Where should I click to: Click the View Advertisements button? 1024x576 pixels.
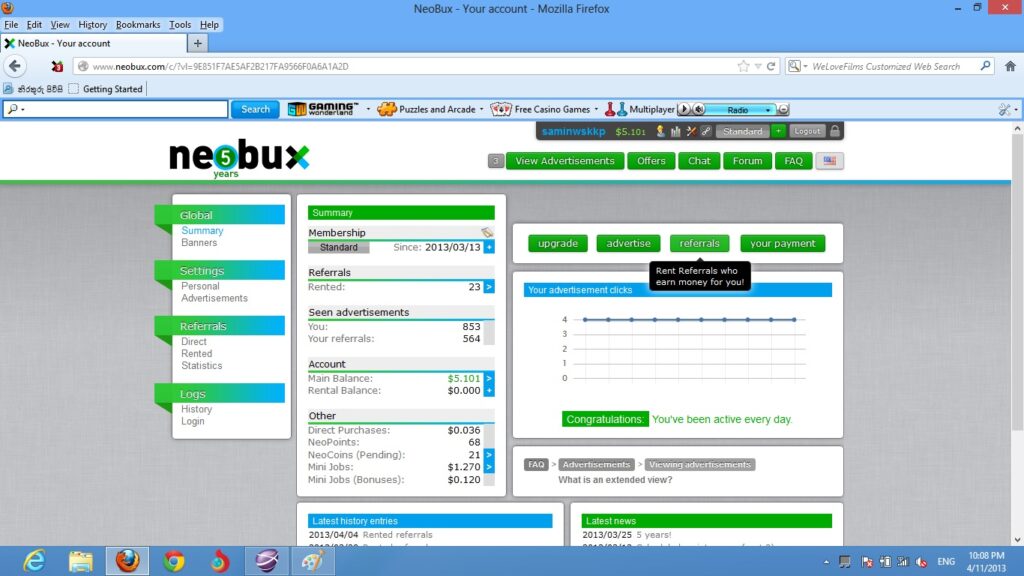[565, 161]
